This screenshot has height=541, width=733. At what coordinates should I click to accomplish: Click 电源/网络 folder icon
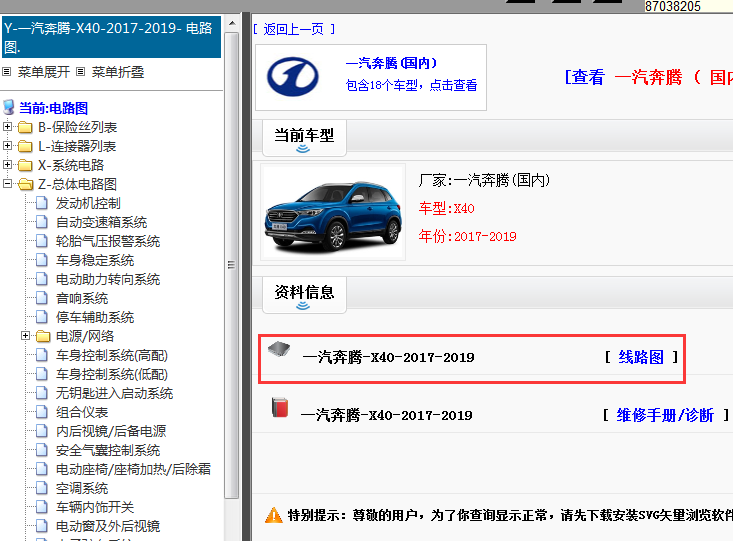[x=43, y=336]
